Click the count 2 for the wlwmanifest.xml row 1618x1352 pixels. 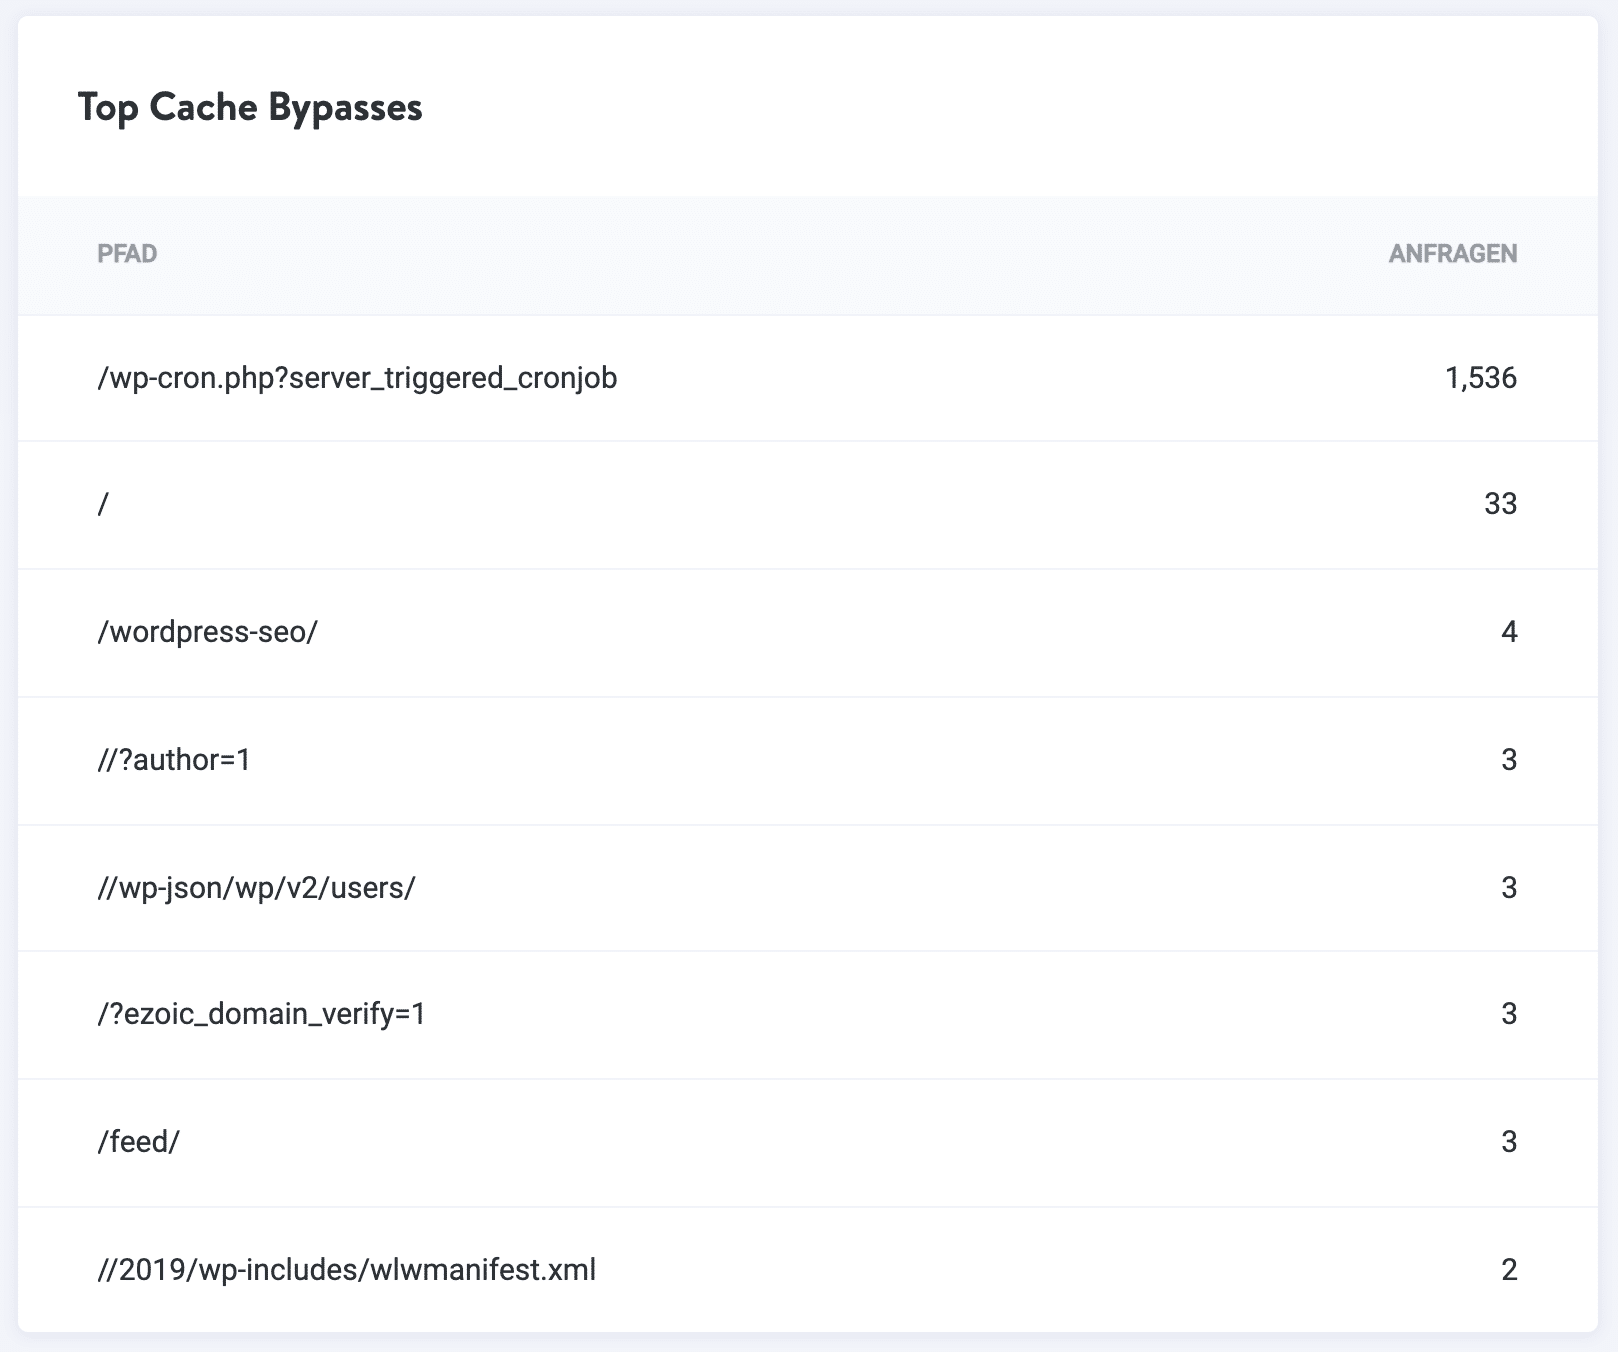coord(1510,1269)
